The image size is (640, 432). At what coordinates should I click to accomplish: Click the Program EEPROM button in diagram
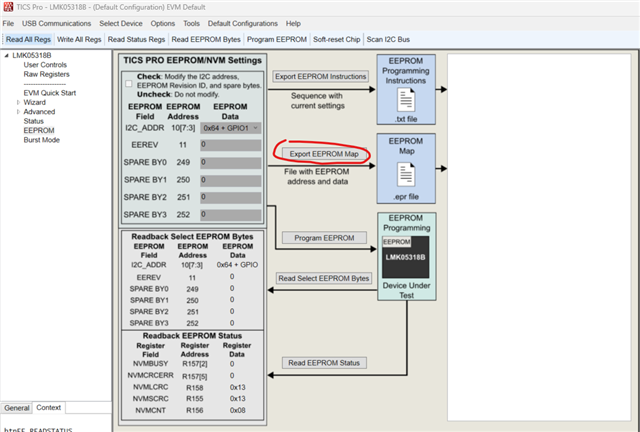(324, 238)
